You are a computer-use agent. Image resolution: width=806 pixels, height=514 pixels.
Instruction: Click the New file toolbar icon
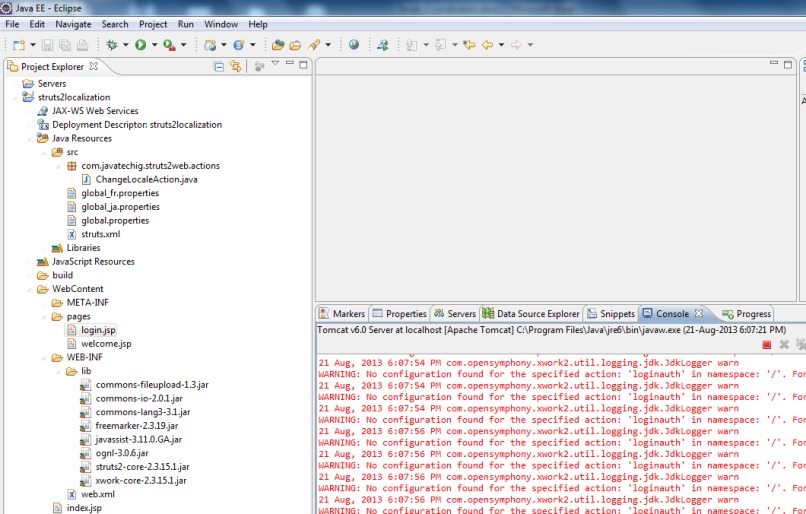tap(17, 45)
